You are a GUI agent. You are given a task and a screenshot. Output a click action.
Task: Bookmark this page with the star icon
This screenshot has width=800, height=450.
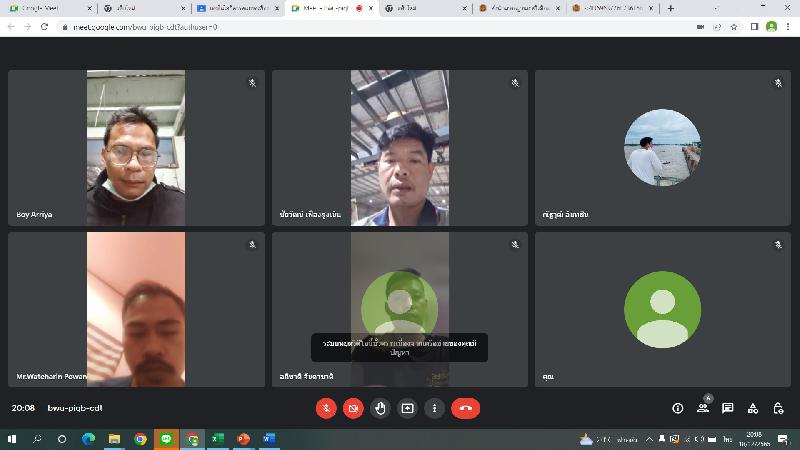pos(734,27)
